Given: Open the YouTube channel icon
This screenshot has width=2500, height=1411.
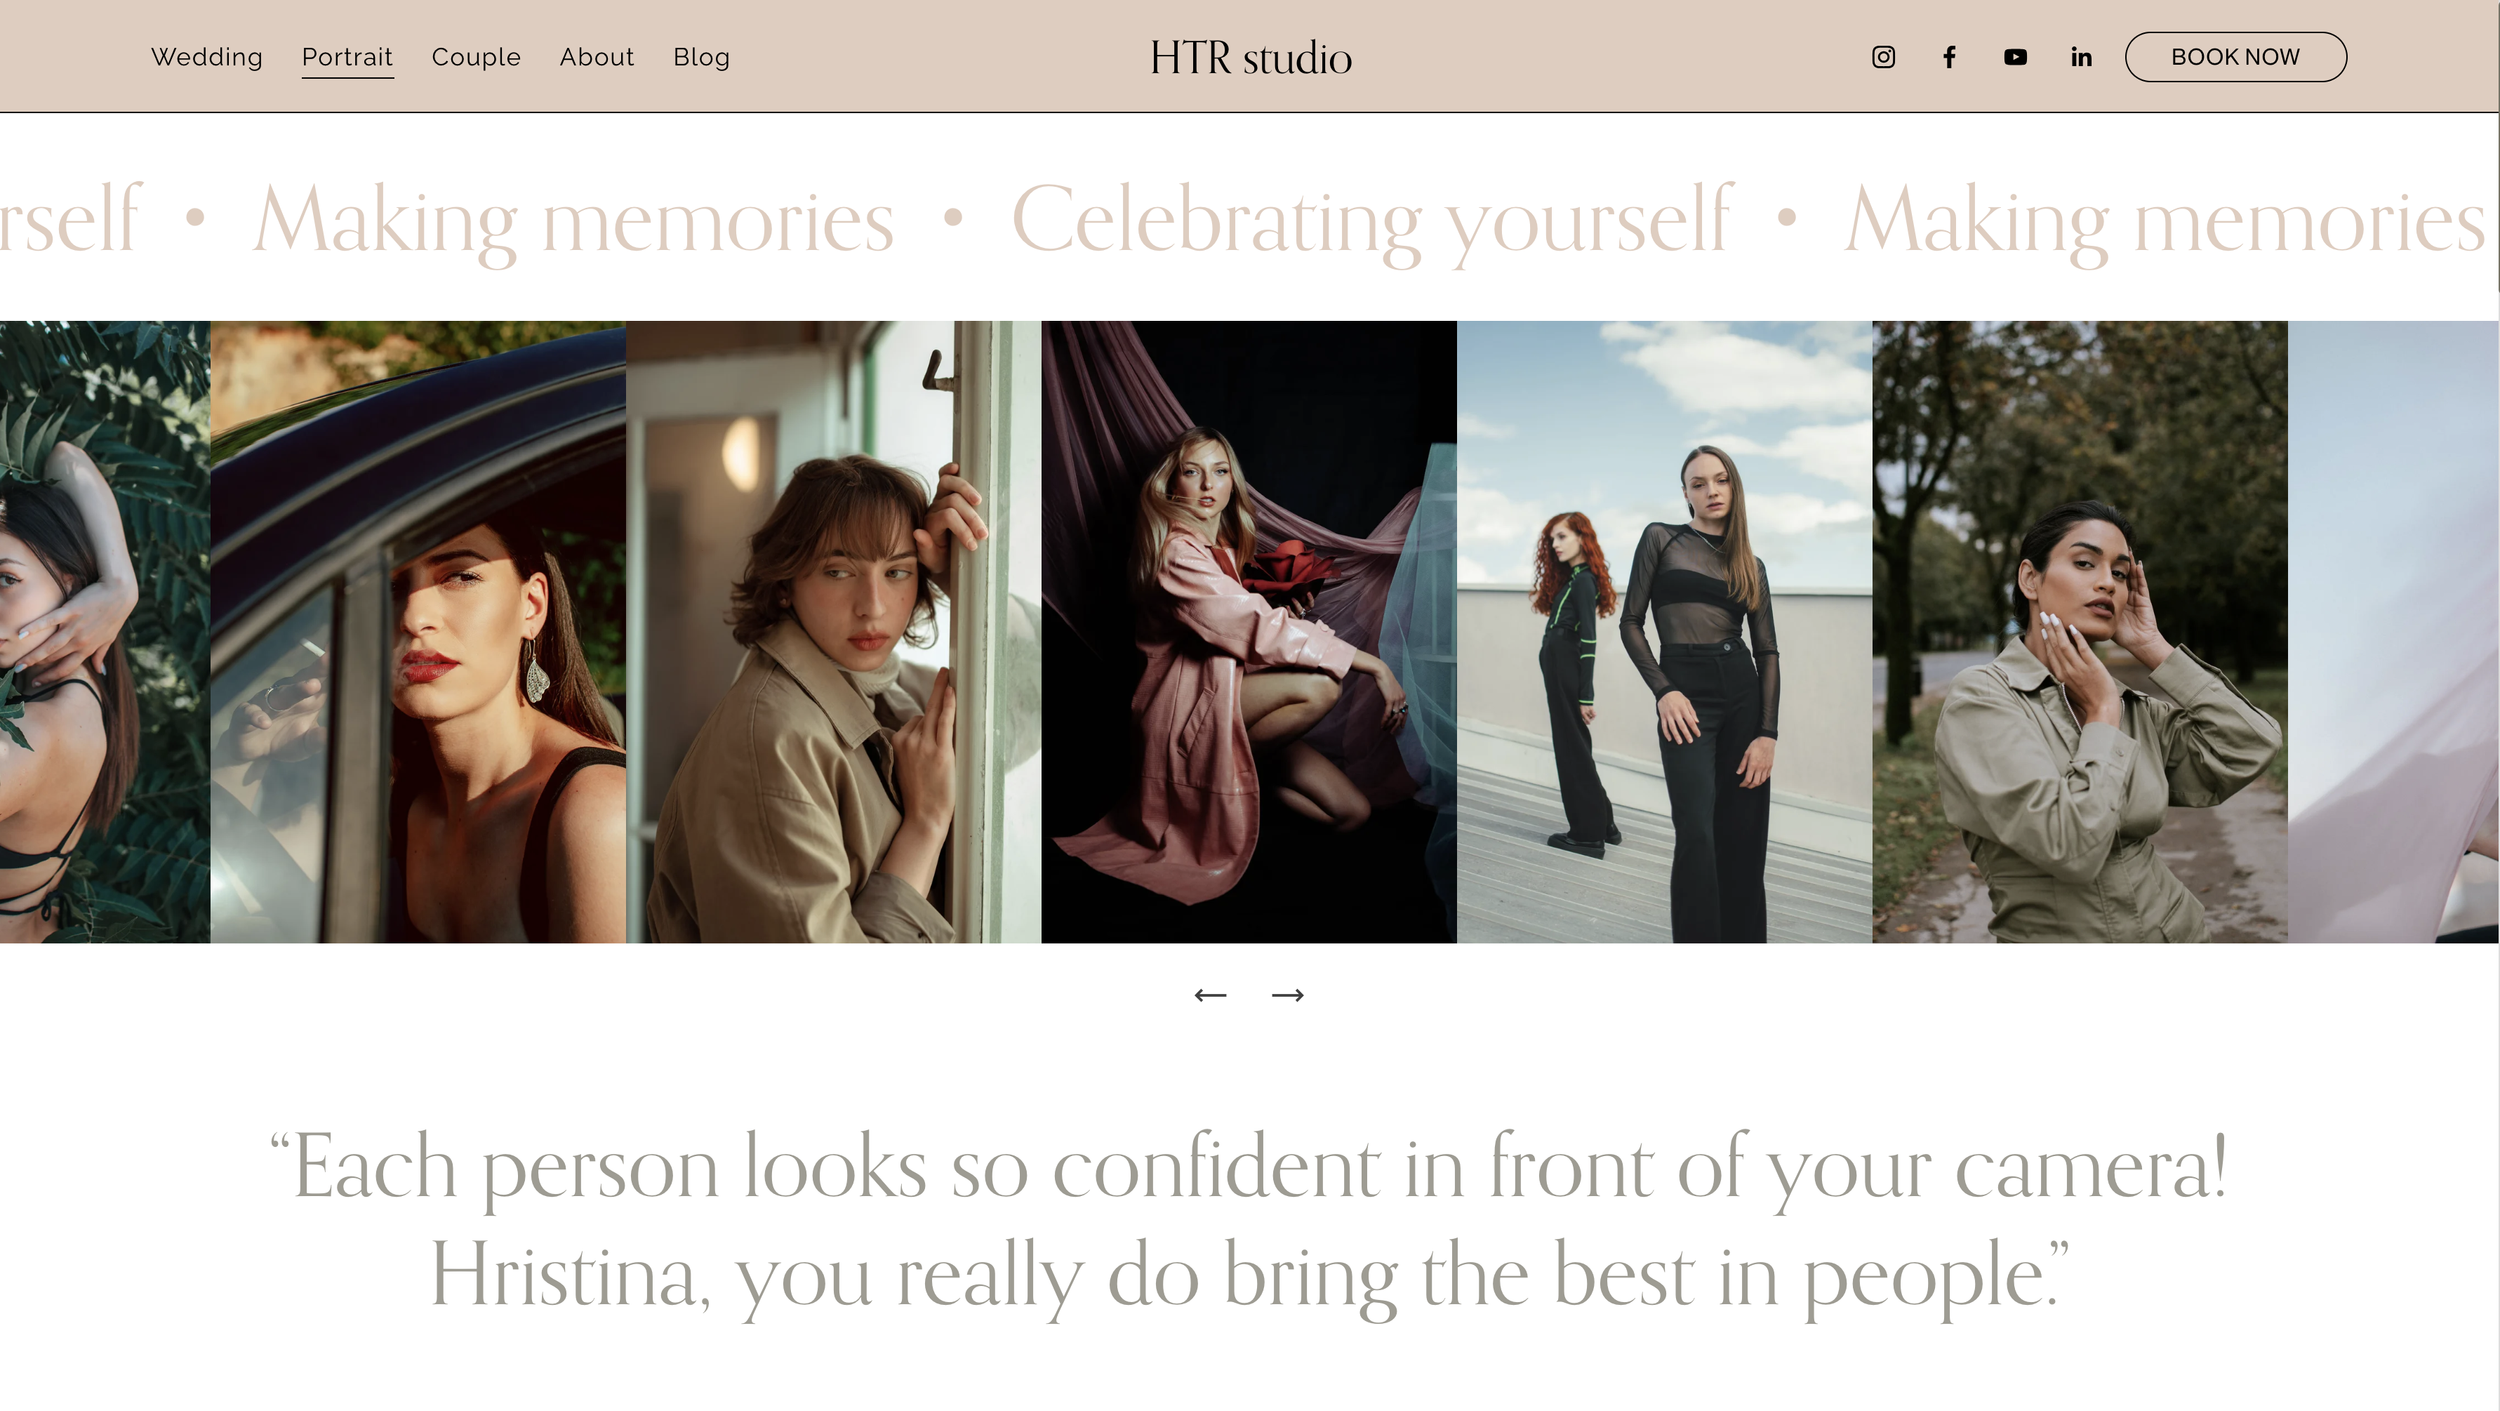Looking at the screenshot, I should tap(2015, 57).
